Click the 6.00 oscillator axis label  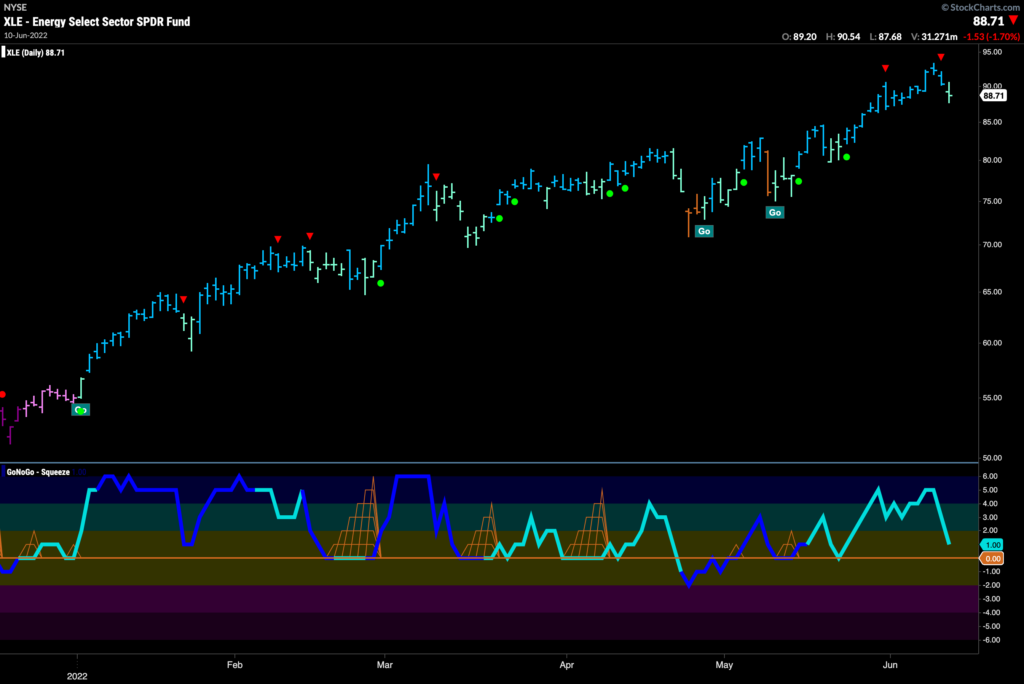(990, 476)
